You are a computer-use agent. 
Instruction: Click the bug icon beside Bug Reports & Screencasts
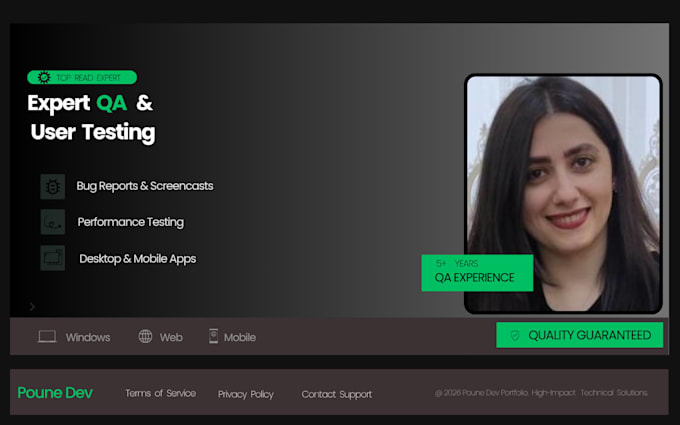coord(52,187)
